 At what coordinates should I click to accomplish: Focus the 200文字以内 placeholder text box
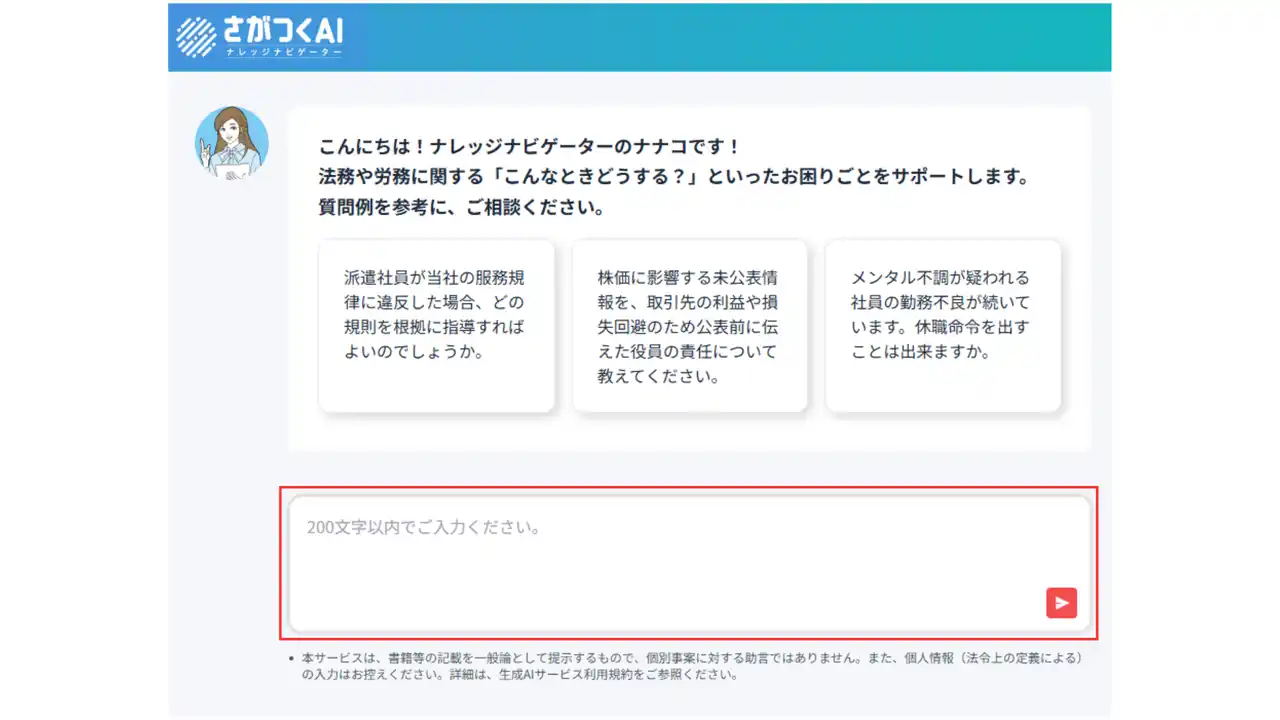424,526
